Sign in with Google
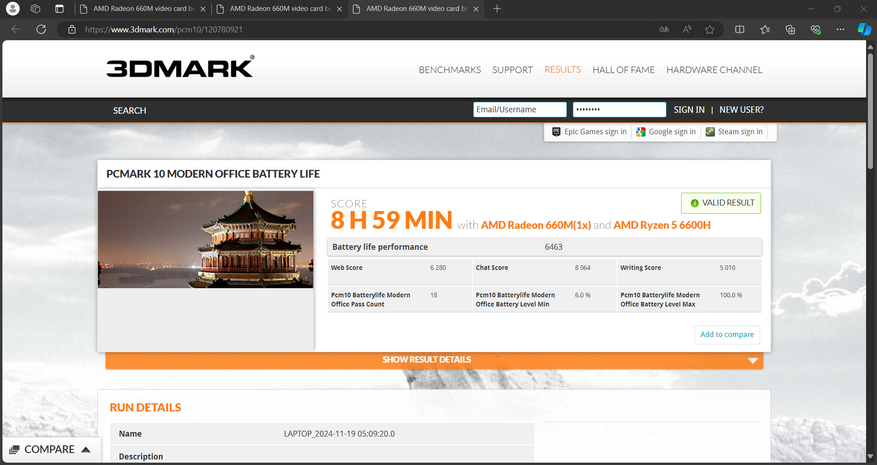Image resolution: width=877 pixels, height=465 pixels. (x=666, y=132)
